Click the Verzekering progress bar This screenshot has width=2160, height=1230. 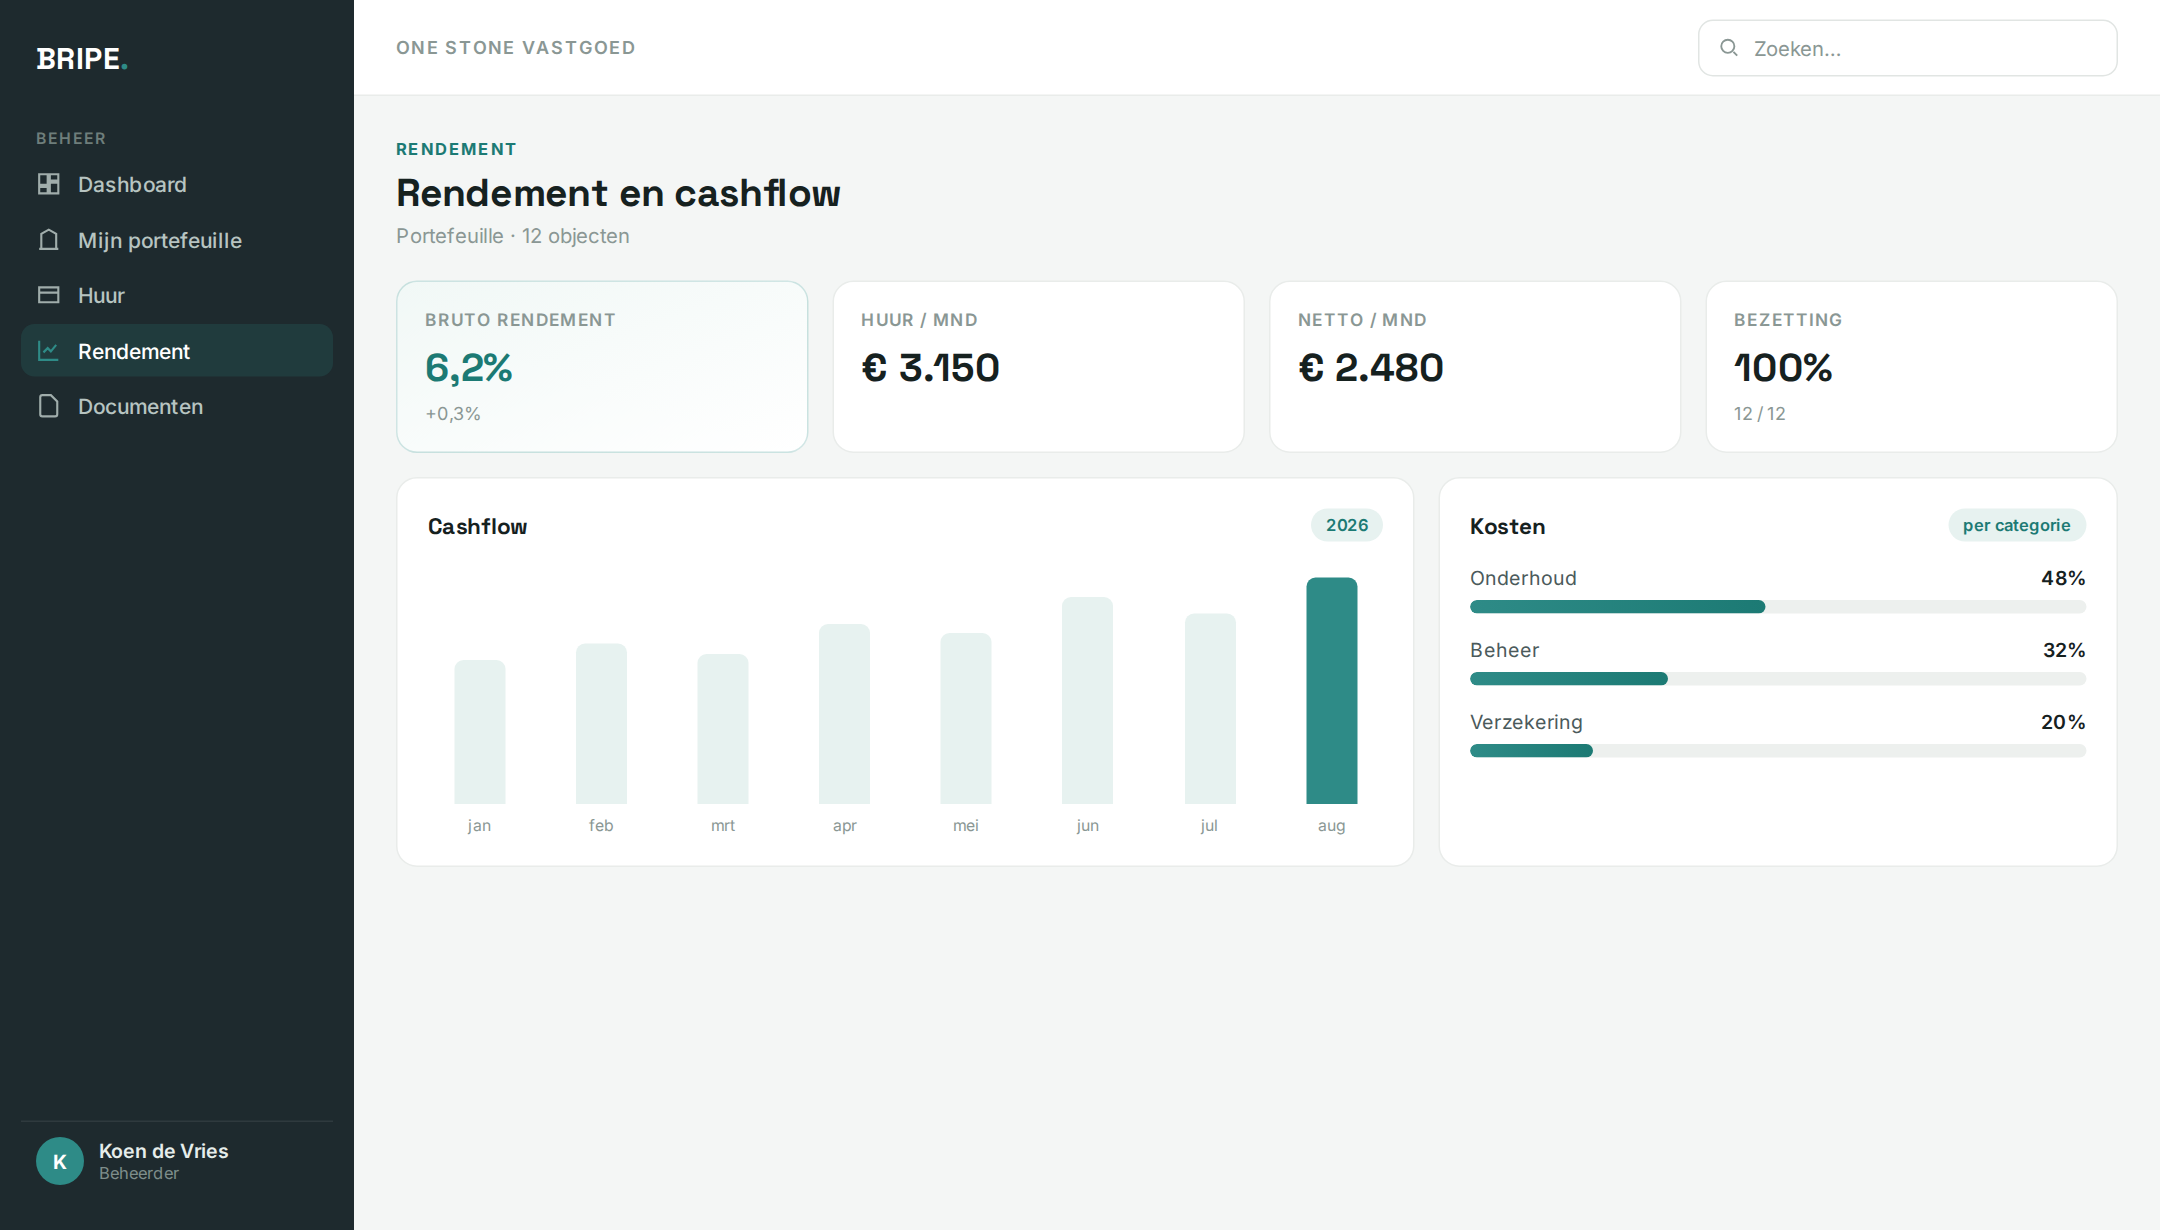[x=1778, y=751]
